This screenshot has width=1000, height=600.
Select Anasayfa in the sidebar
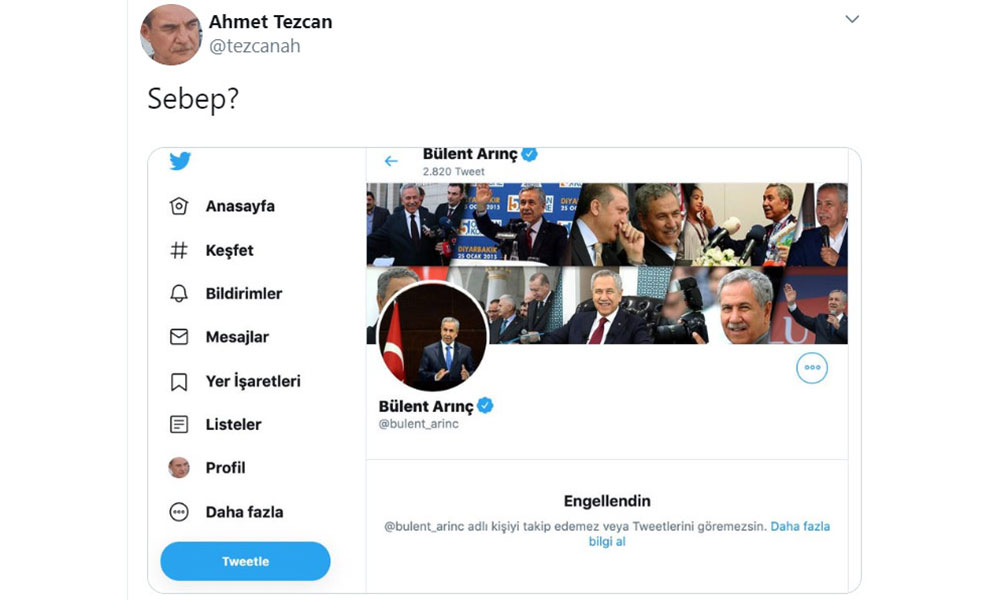coord(240,206)
